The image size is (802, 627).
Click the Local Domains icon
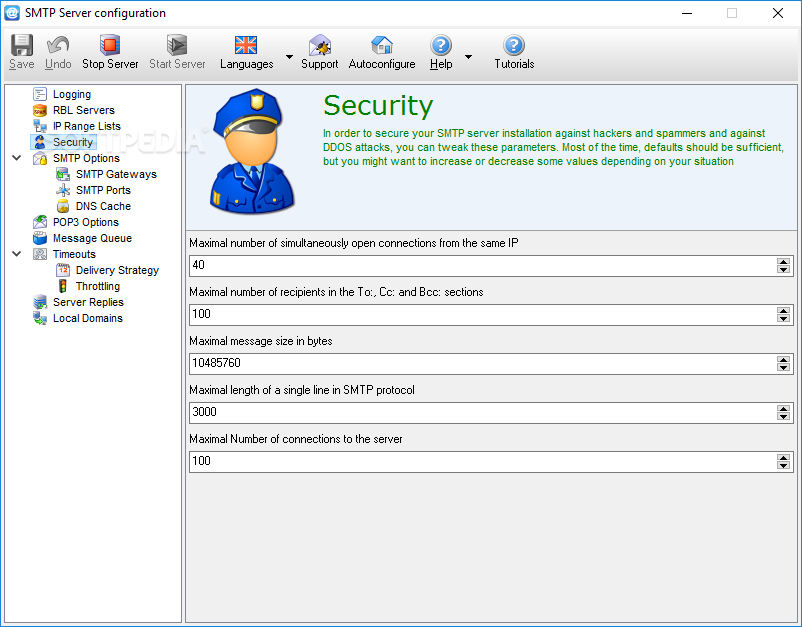[40, 318]
